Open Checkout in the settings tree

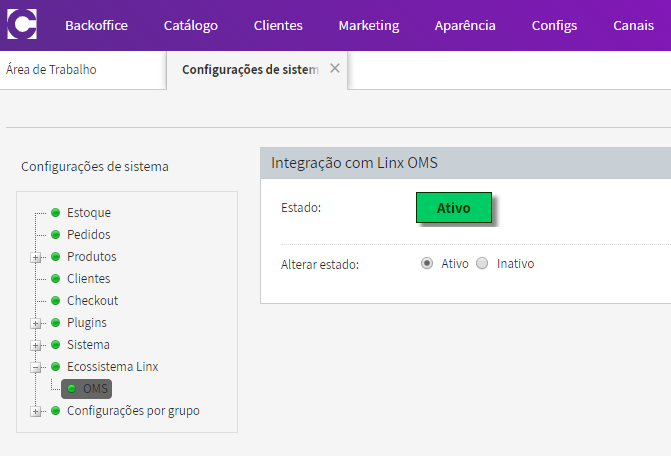[x=92, y=300]
